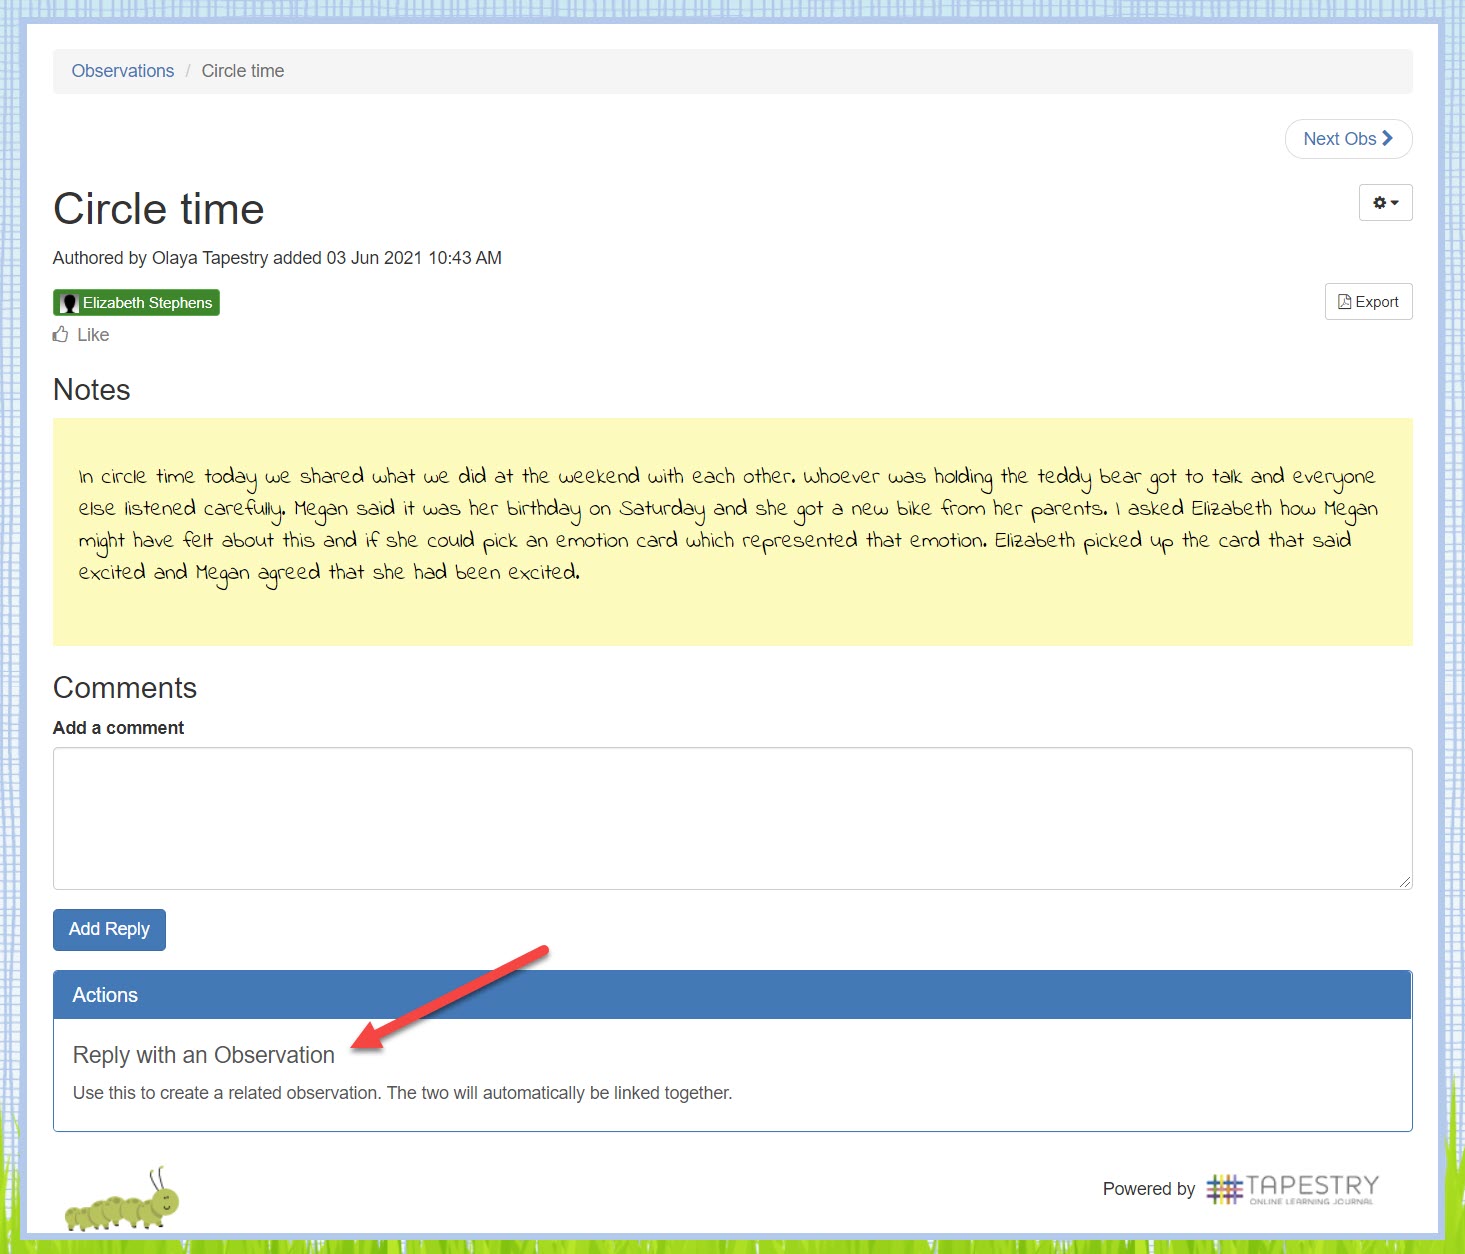Click the Notes section heading

pyautogui.click(x=92, y=390)
